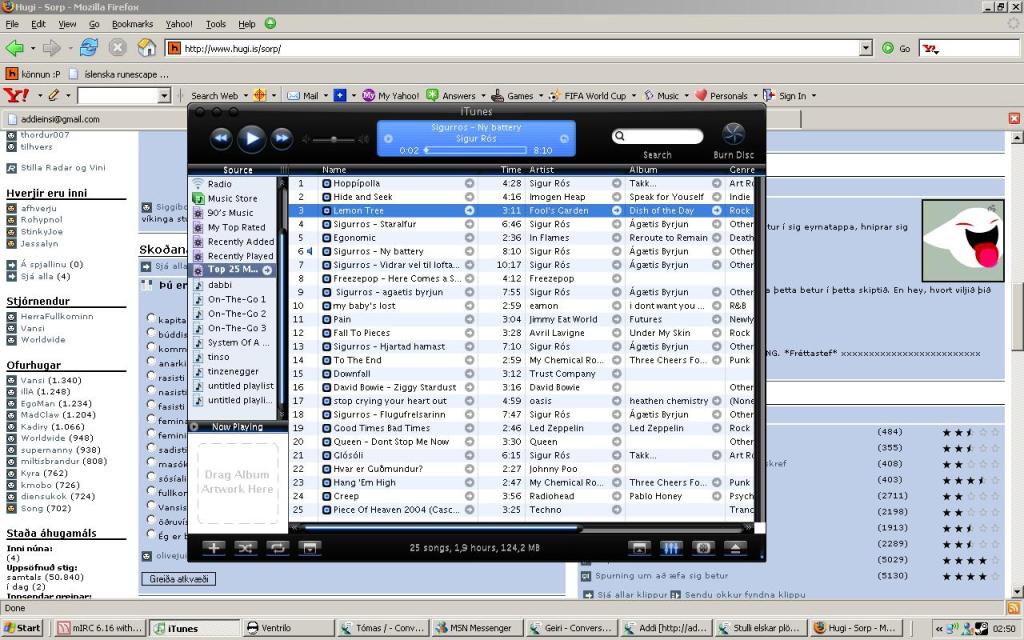Reload the current page in Firefox

point(89,48)
